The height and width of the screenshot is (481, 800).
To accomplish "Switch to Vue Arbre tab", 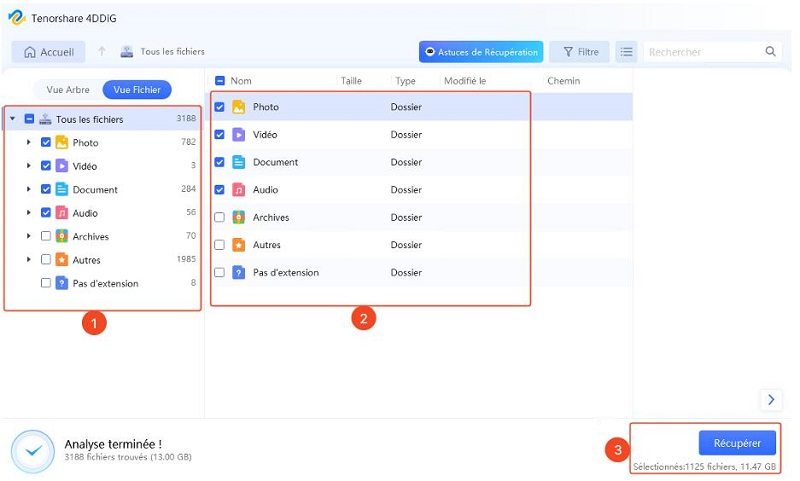I will [68, 89].
